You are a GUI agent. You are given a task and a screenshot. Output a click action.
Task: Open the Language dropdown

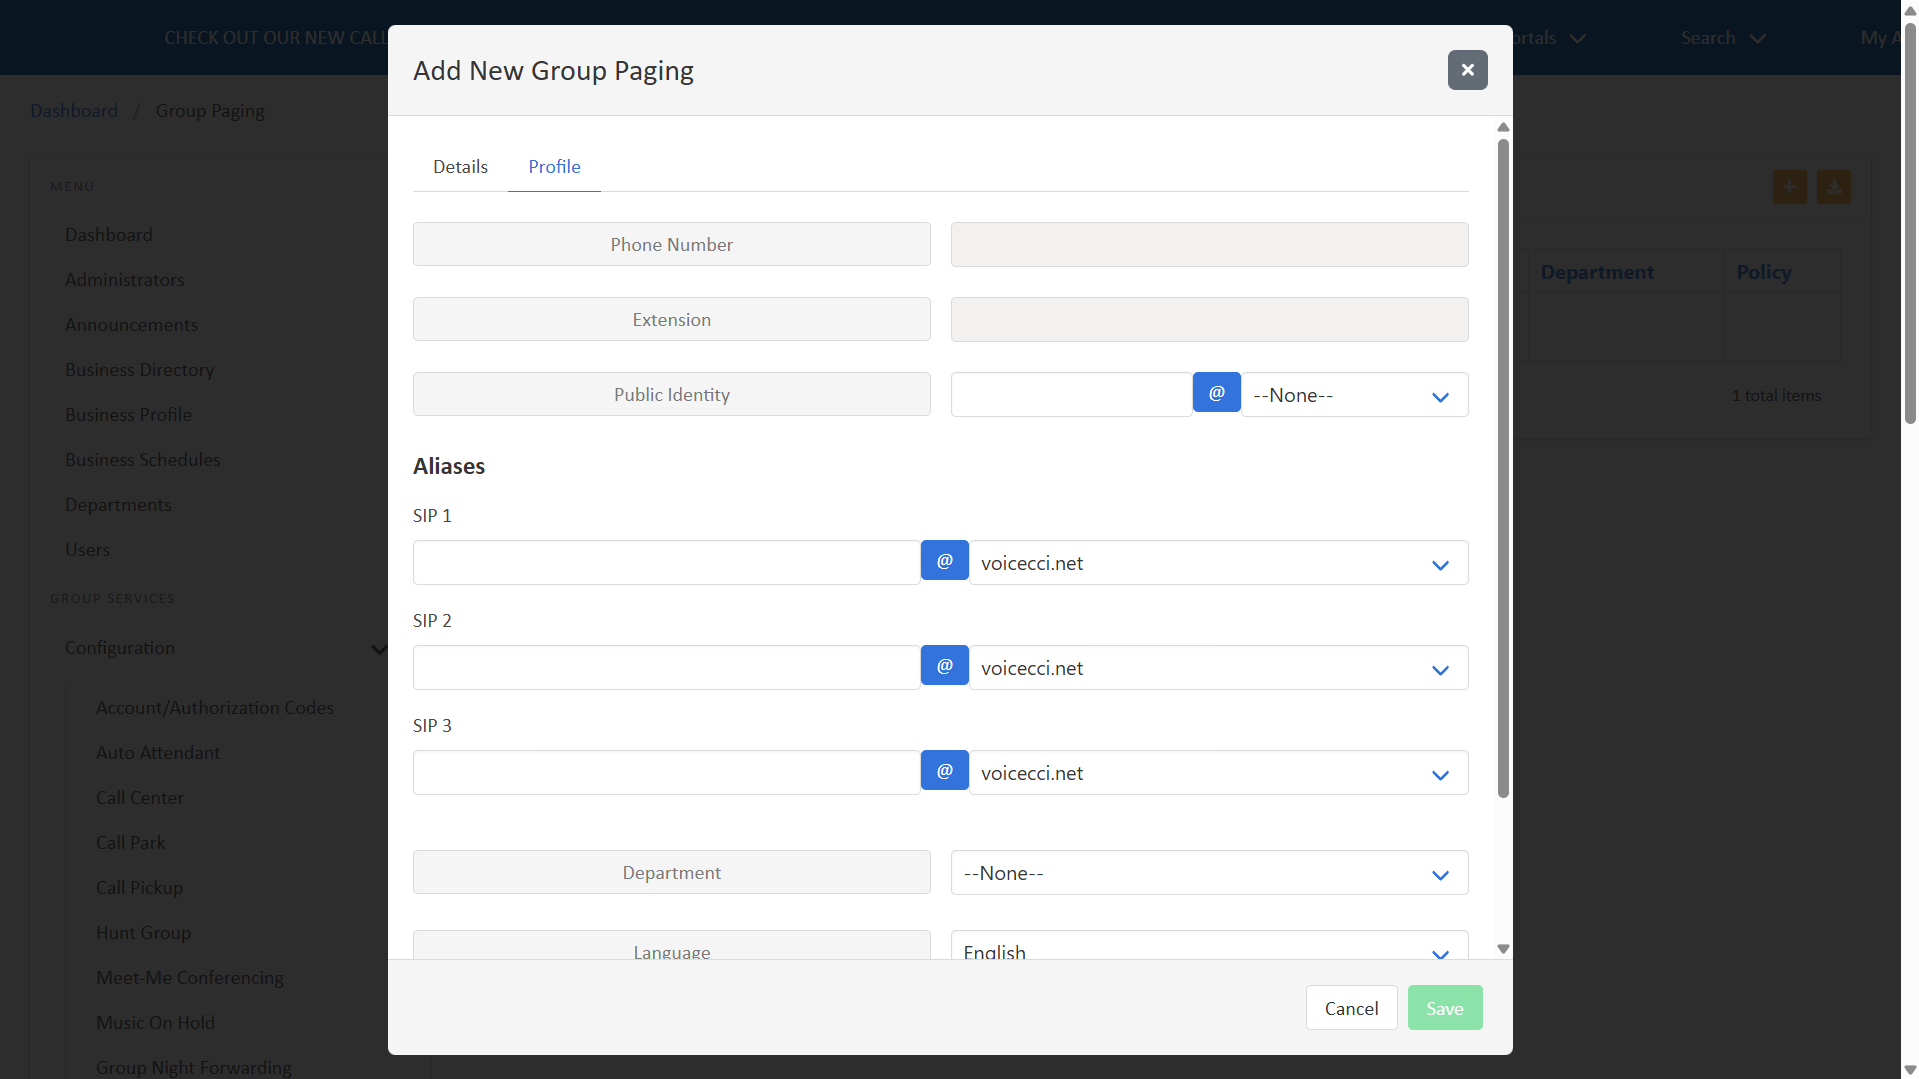click(1208, 948)
